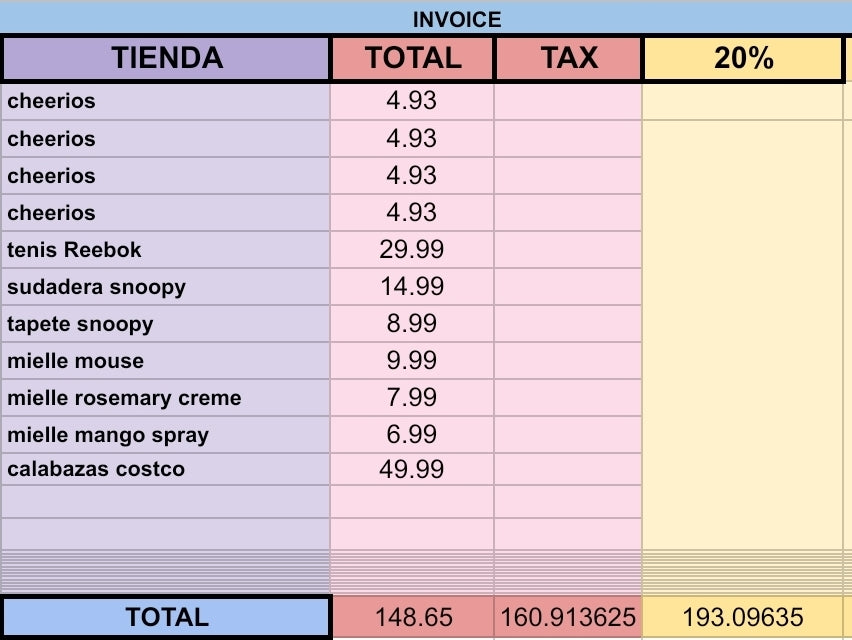Click the tapete snoopy cell

[x=166, y=324]
